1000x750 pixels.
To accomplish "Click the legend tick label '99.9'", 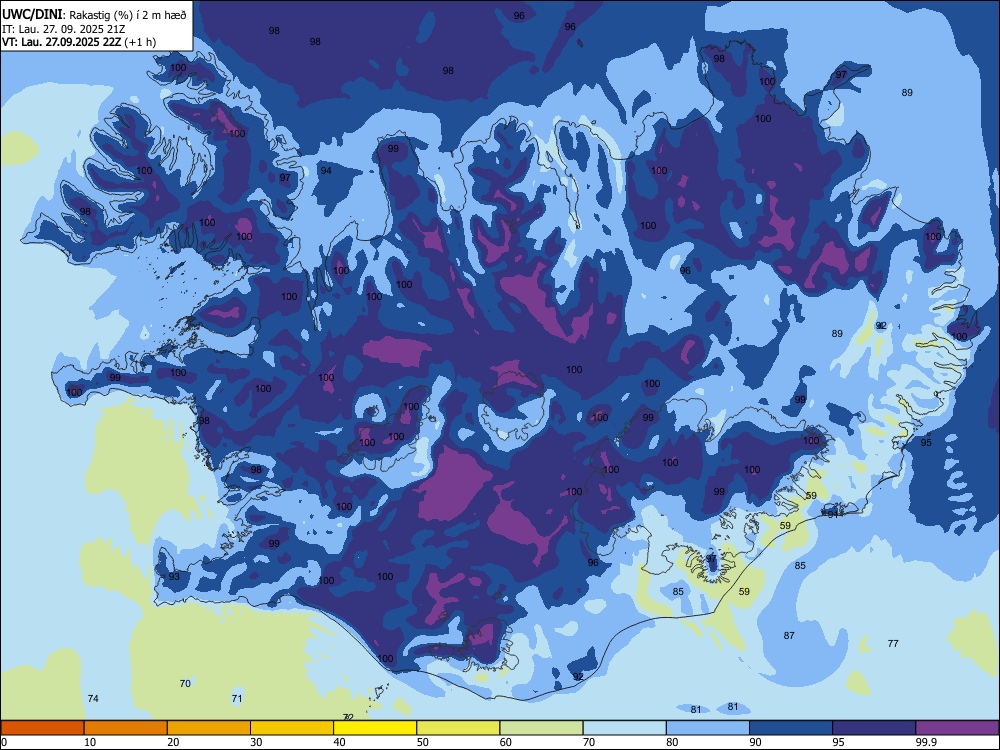I will tap(925, 742).
